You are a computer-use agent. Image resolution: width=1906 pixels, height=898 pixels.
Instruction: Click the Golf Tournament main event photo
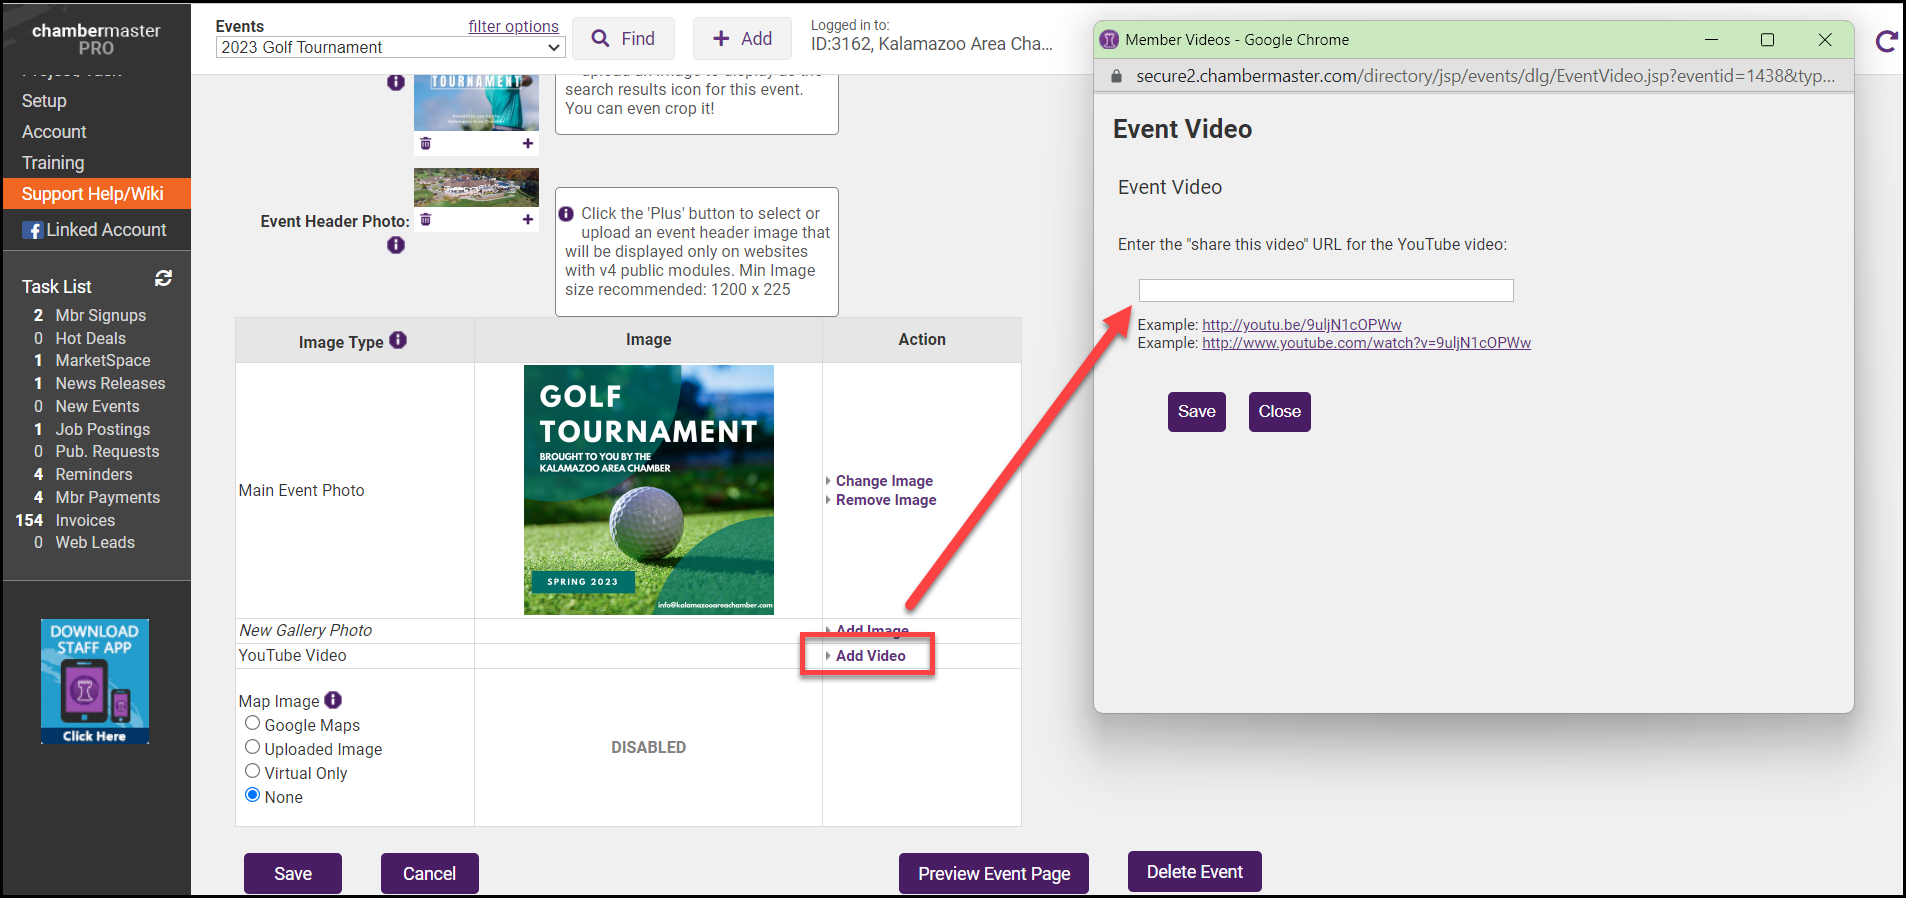click(x=648, y=490)
